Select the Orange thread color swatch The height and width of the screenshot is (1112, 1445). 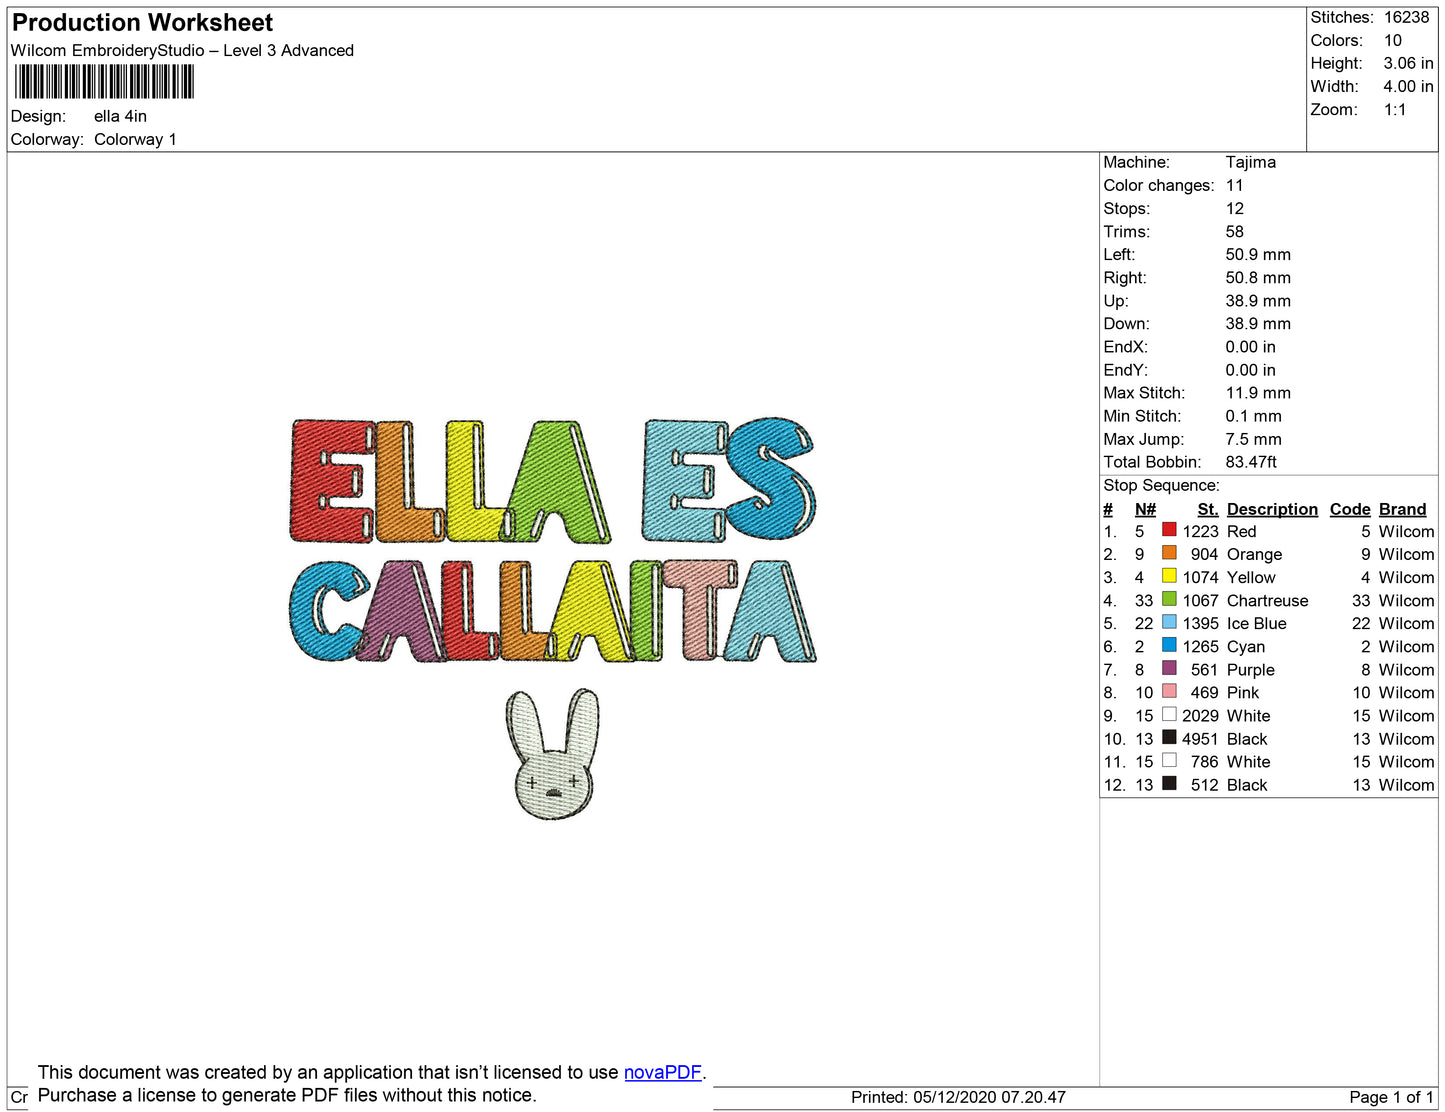tap(1168, 553)
